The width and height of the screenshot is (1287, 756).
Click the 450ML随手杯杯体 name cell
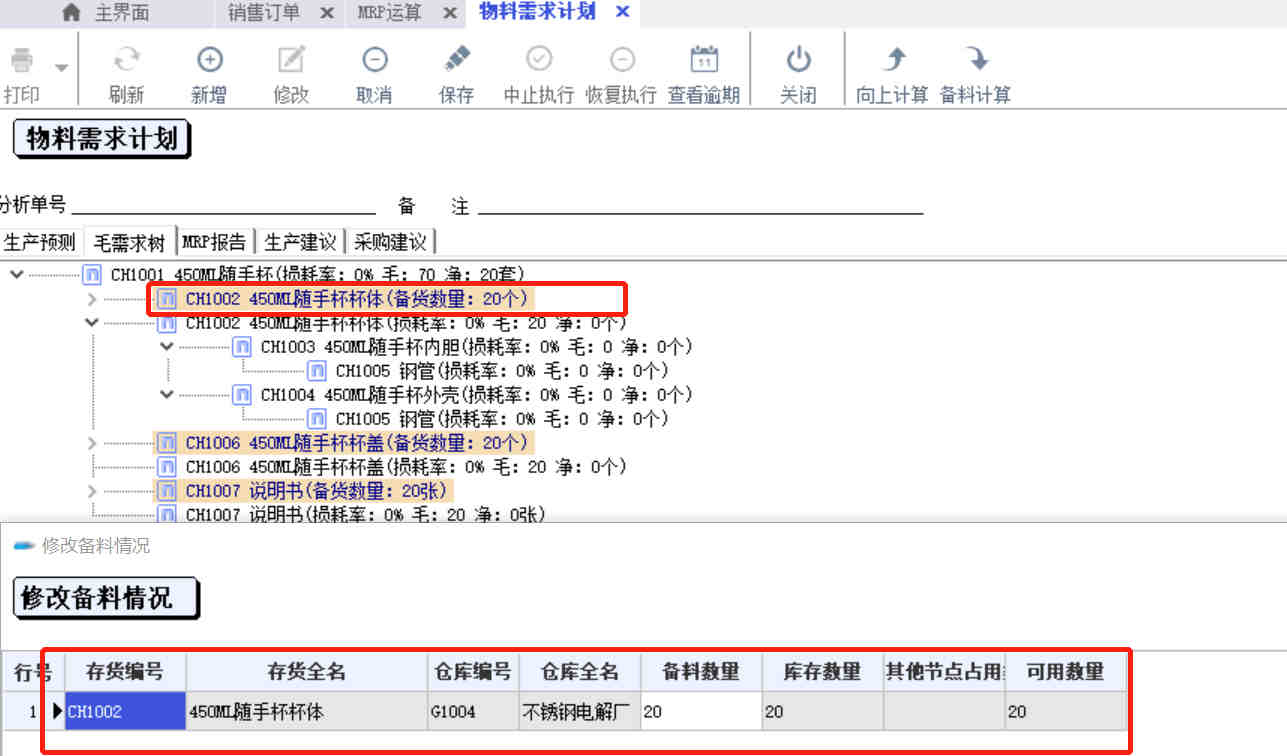[306, 712]
